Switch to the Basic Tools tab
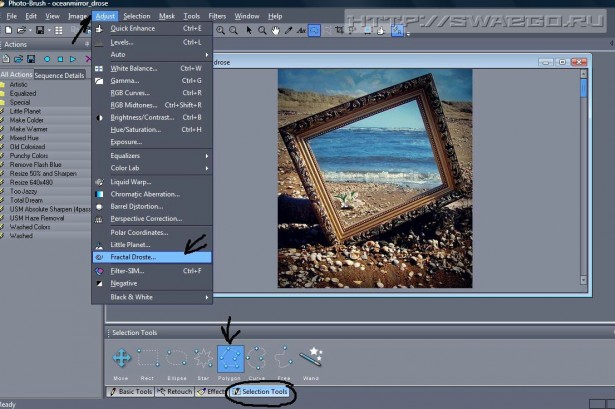The height and width of the screenshot is (409, 615). tap(132, 391)
